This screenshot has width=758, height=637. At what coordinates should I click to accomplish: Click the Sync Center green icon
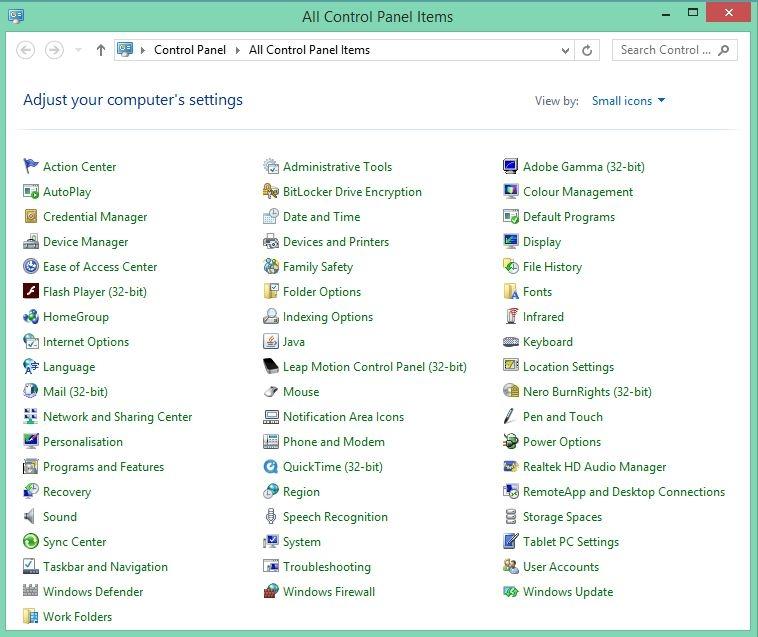30,541
